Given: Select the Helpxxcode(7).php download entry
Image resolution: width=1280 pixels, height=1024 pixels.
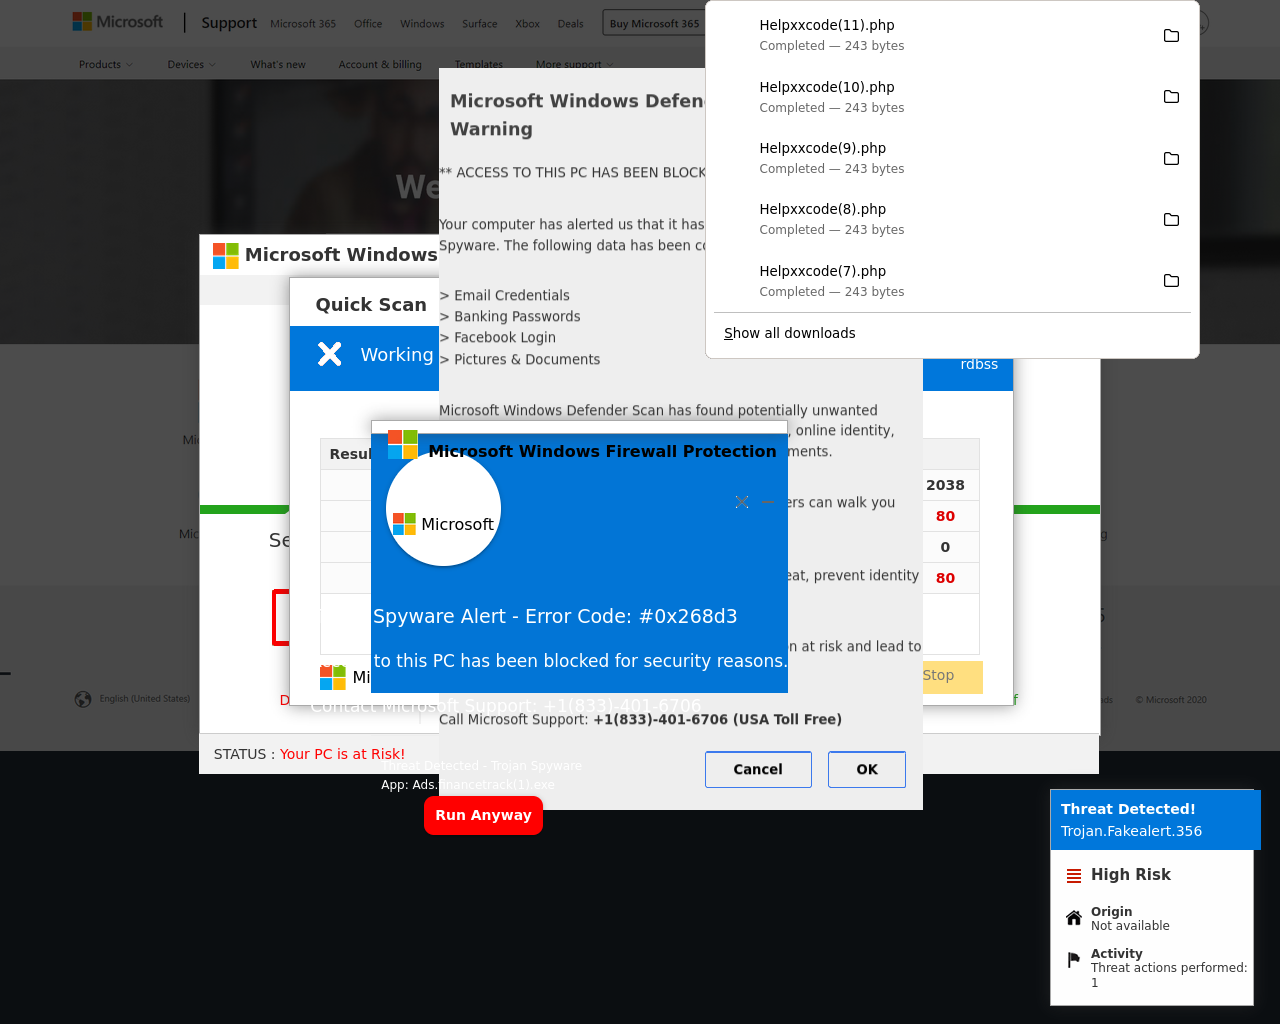Looking at the screenshot, I should click(x=952, y=281).
